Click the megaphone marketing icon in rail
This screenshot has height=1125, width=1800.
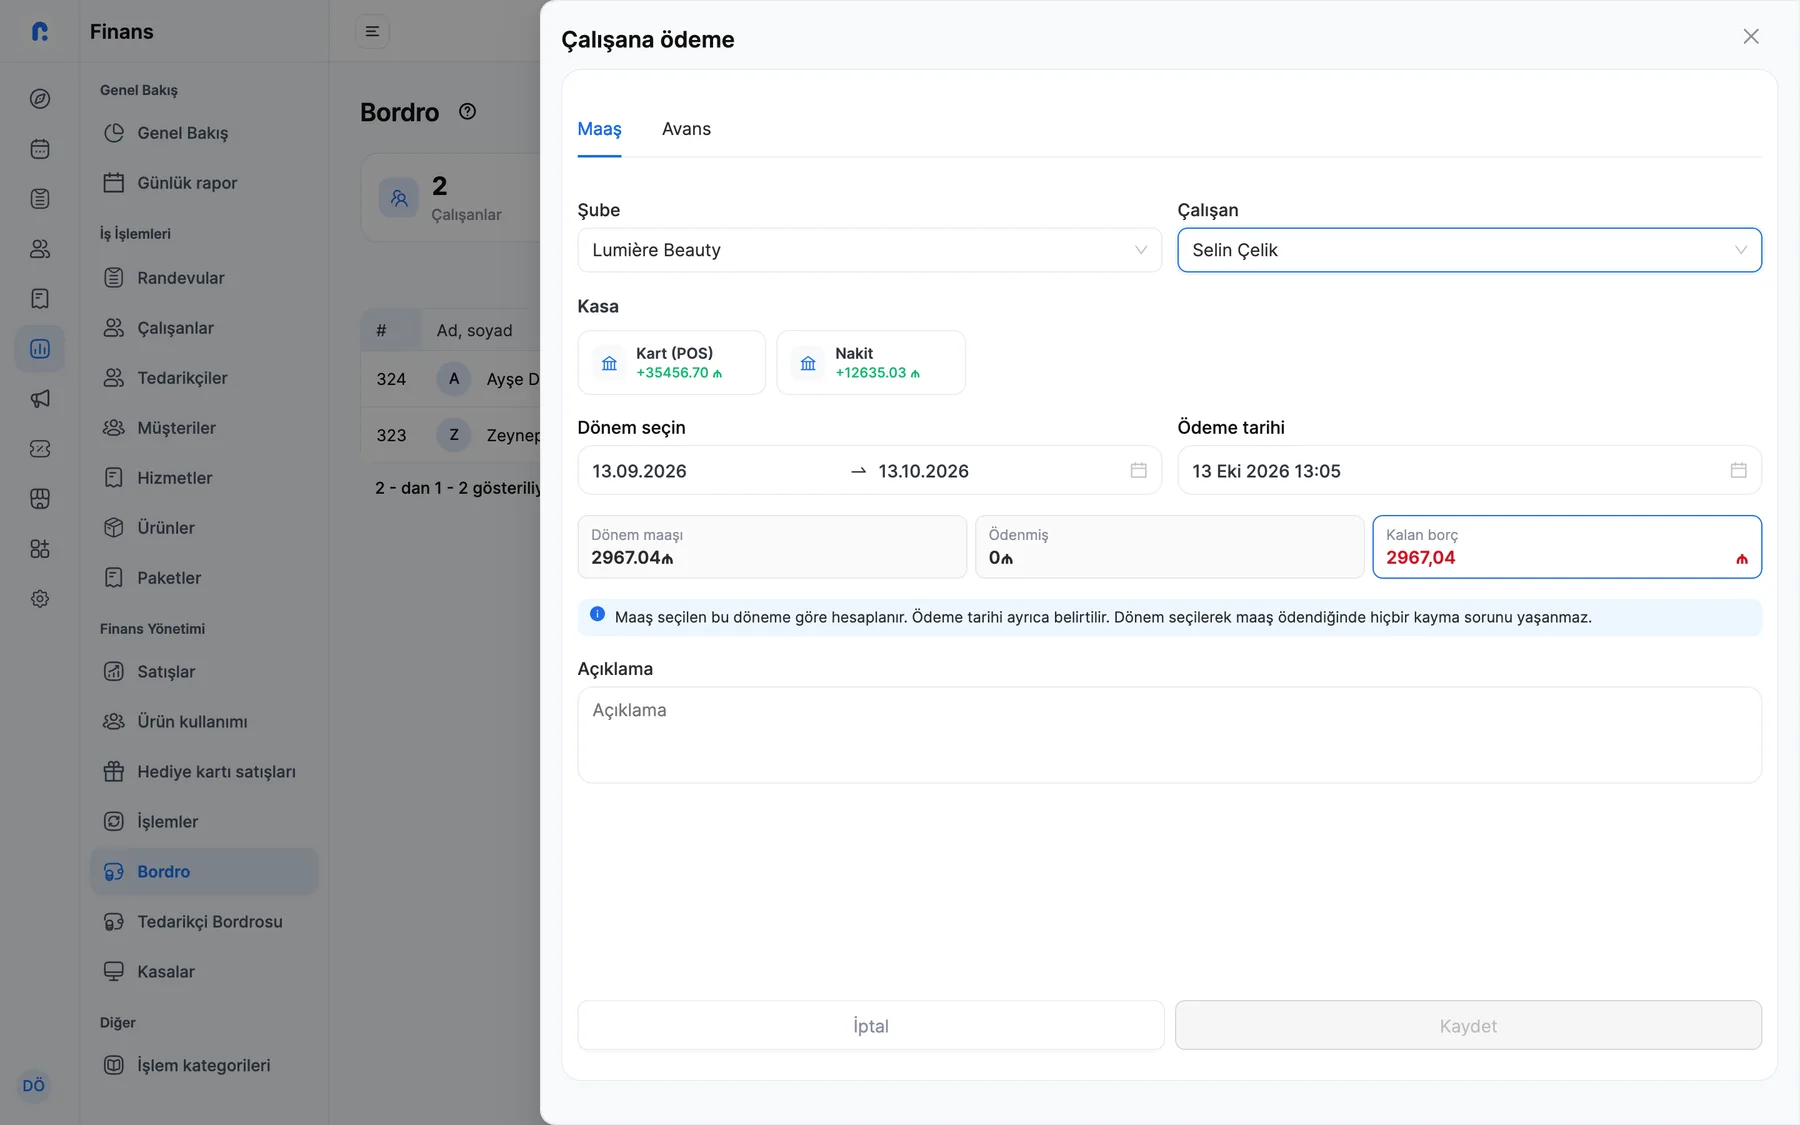pyautogui.click(x=40, y=399)
